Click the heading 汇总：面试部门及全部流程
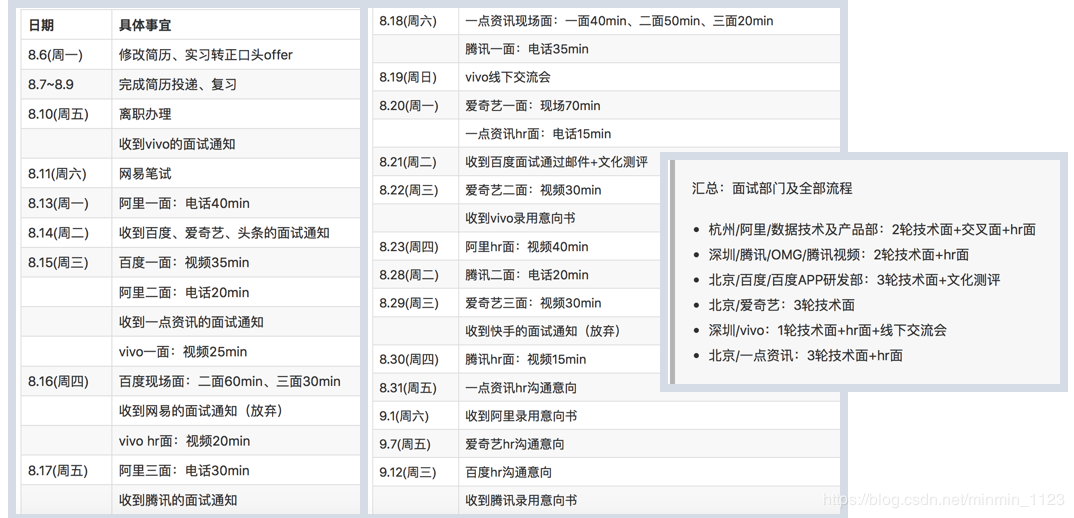Image resolution: width=1074 pixels, height=518 pixels. click(x=772, y=188)
